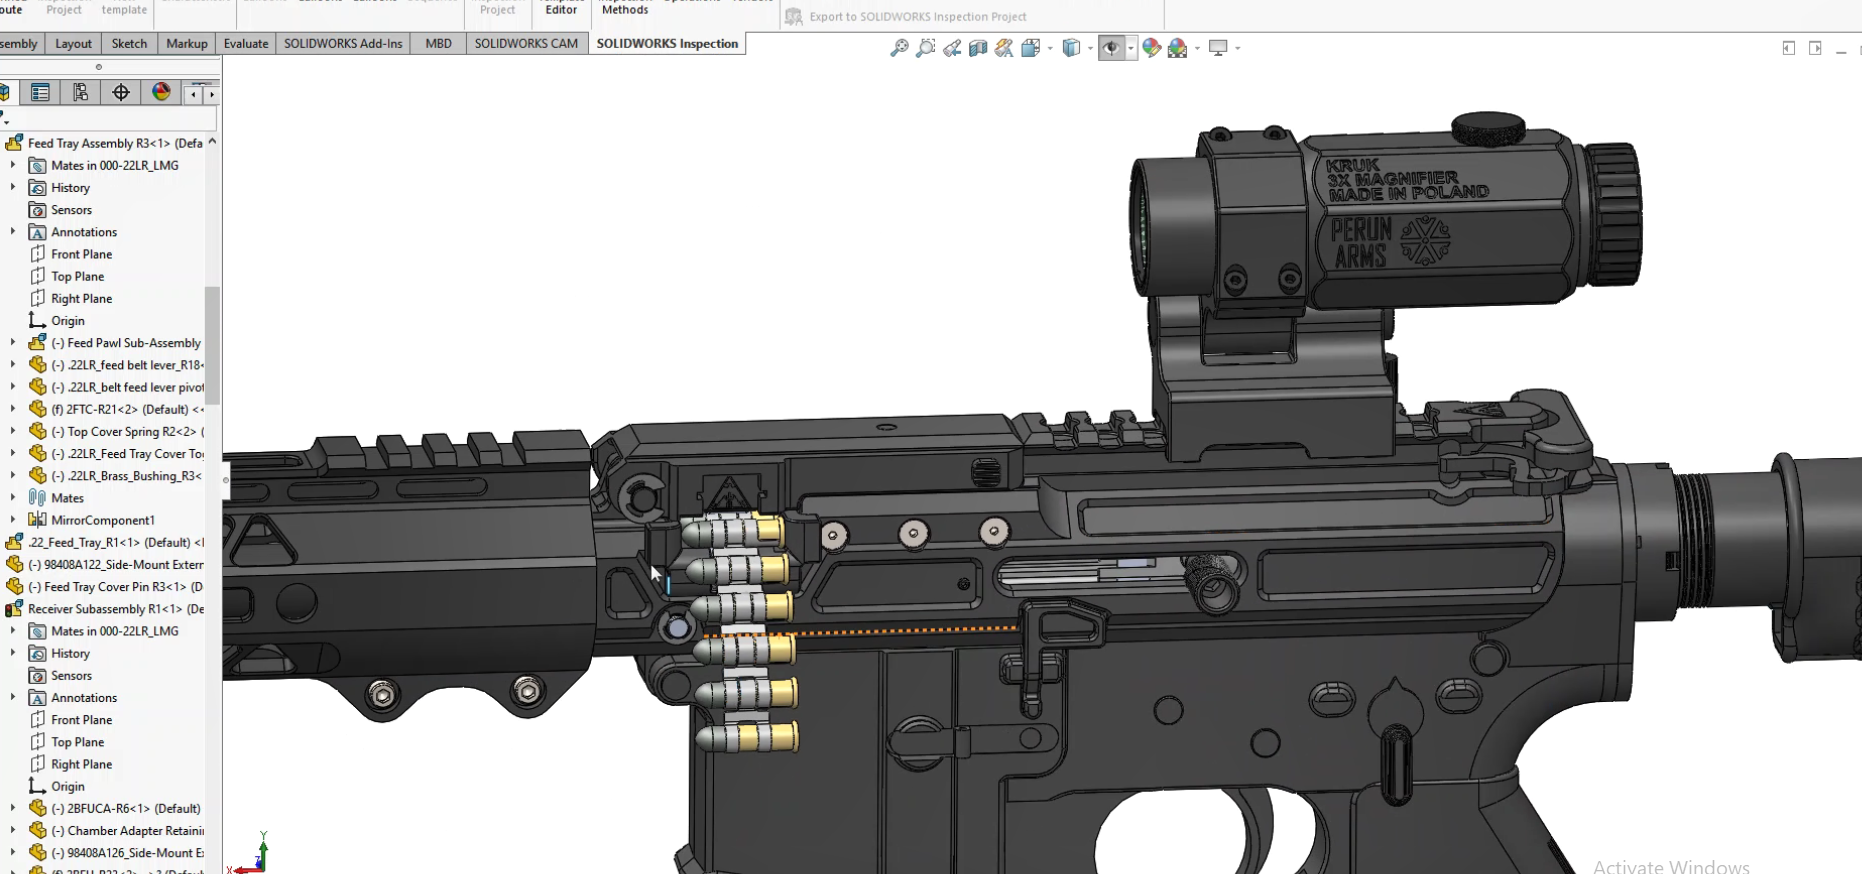Activate the Section View tool
This screenshot has height=874, width=1862.
[x=978, y=48]
